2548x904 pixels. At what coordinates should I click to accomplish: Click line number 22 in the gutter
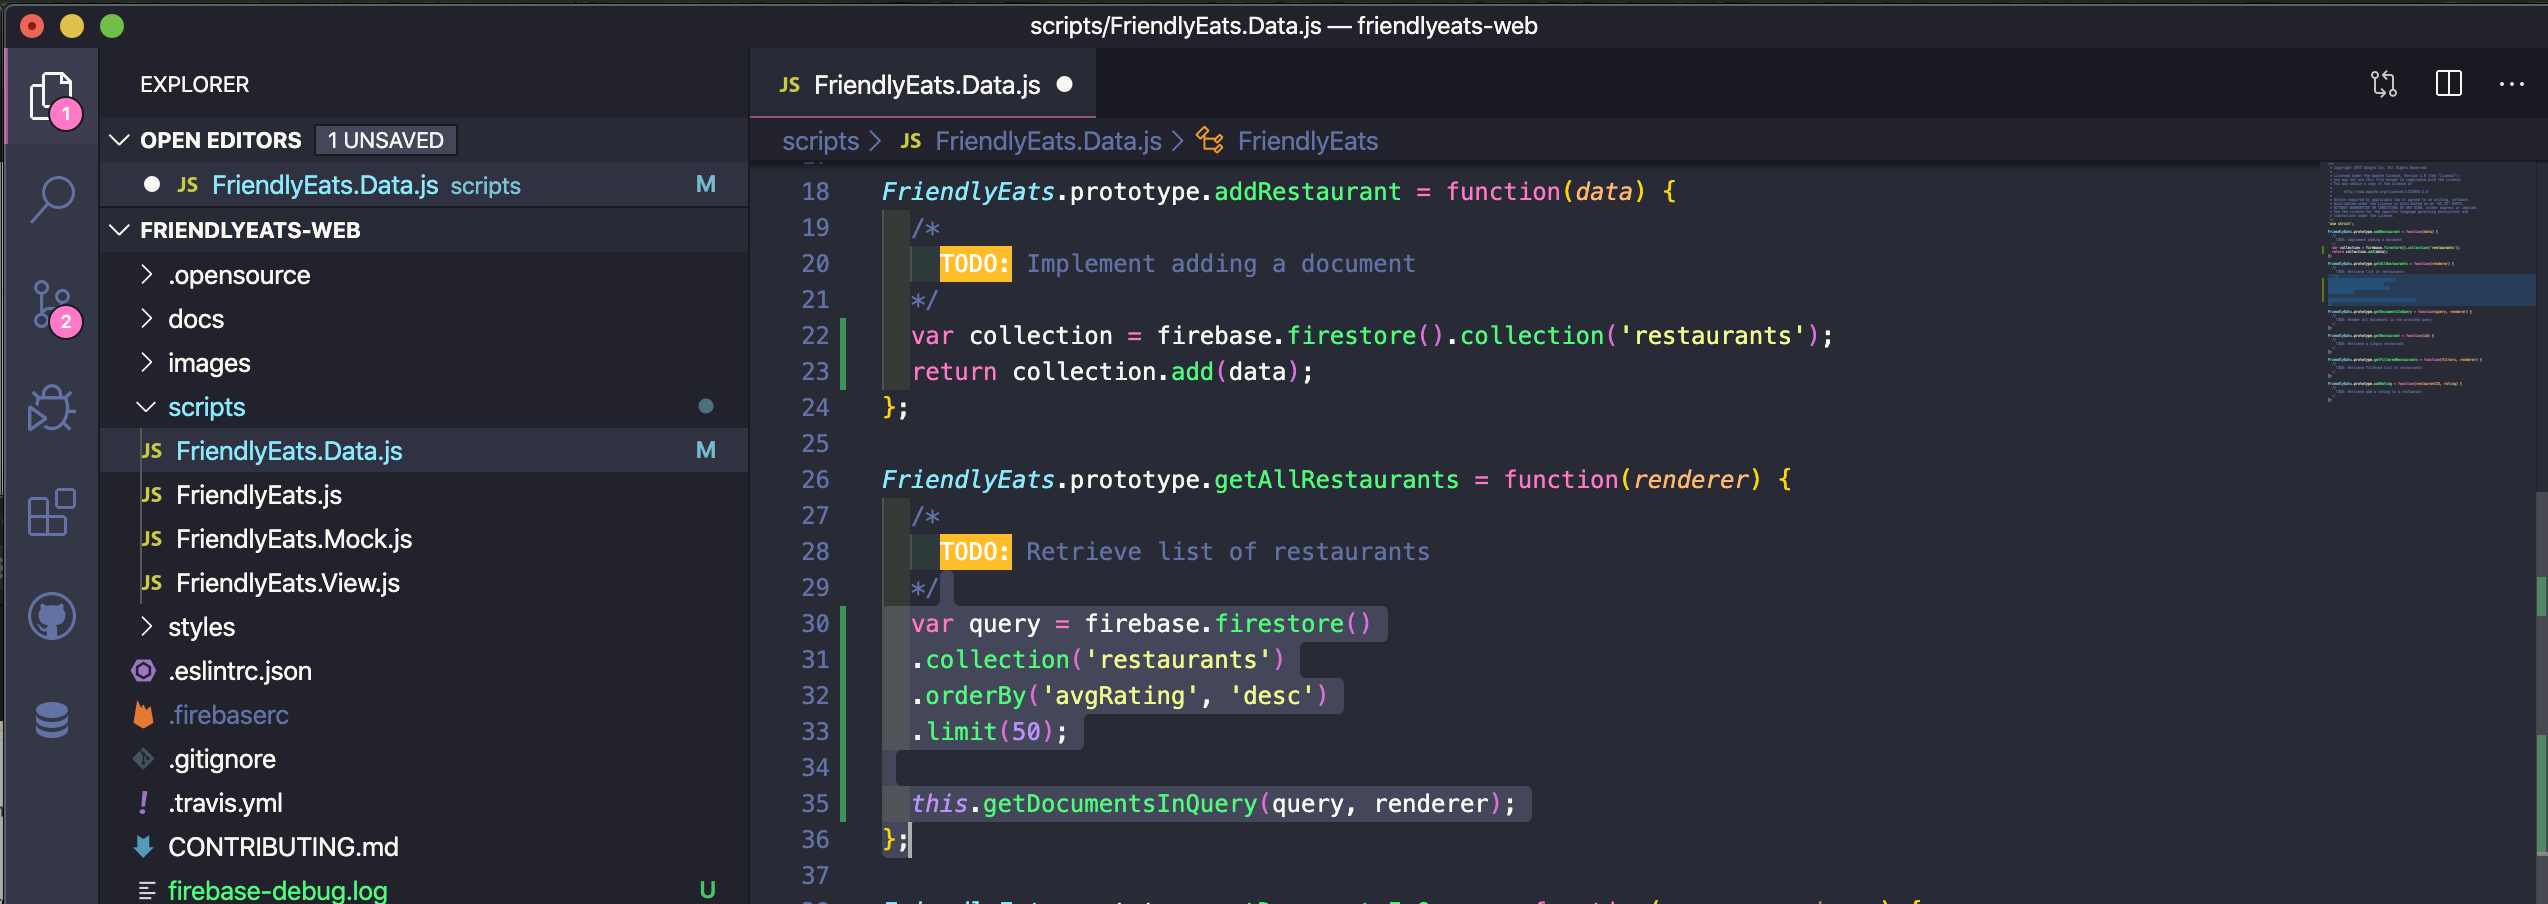tap(815, 335)
